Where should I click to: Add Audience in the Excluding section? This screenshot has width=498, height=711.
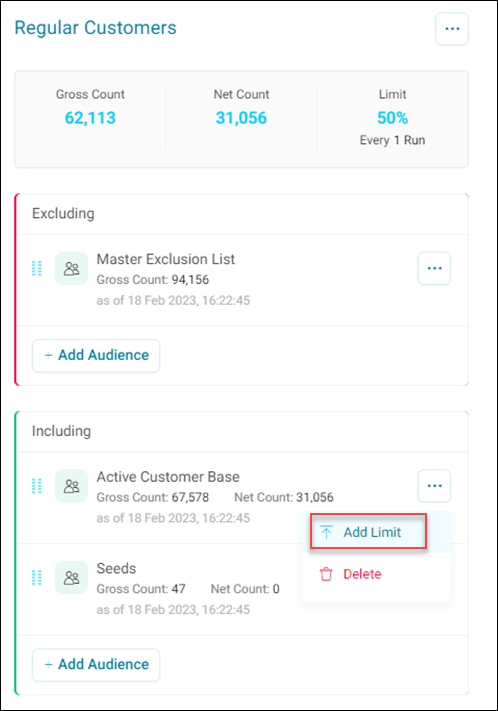click(x=96, y=356)
